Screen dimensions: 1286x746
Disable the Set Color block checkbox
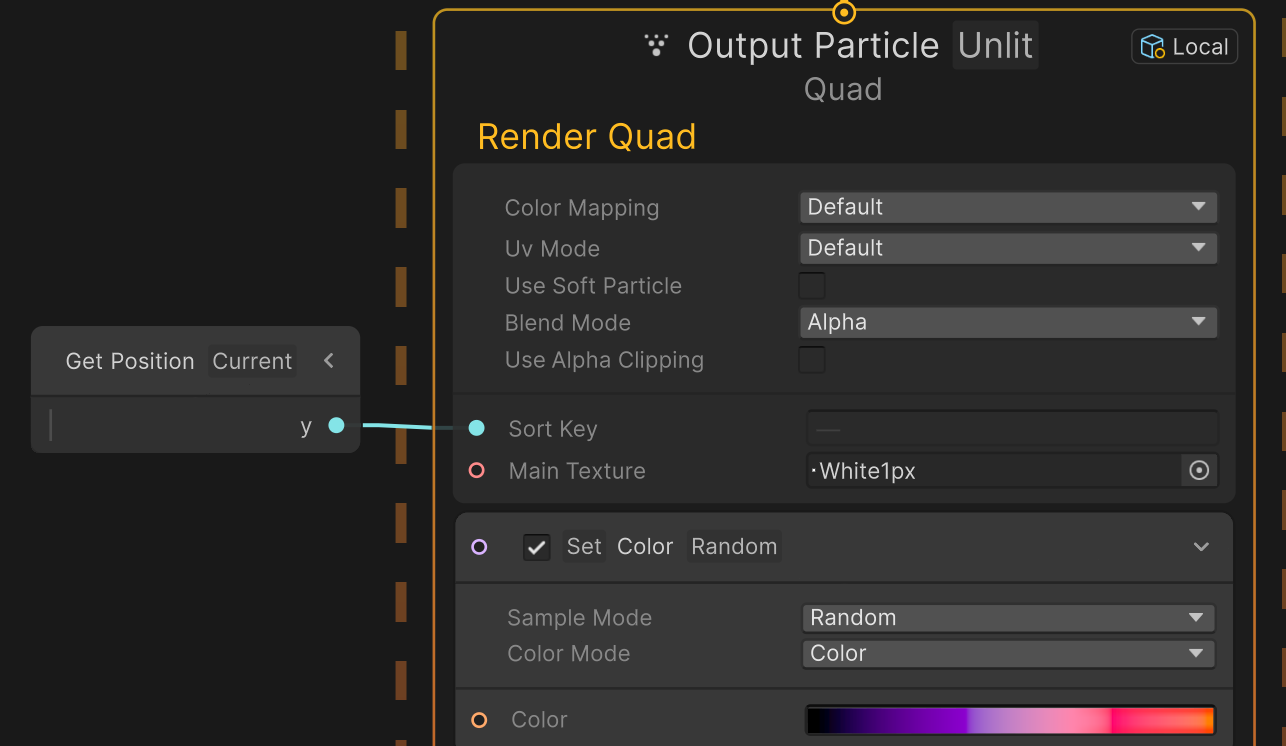point(537,547)
